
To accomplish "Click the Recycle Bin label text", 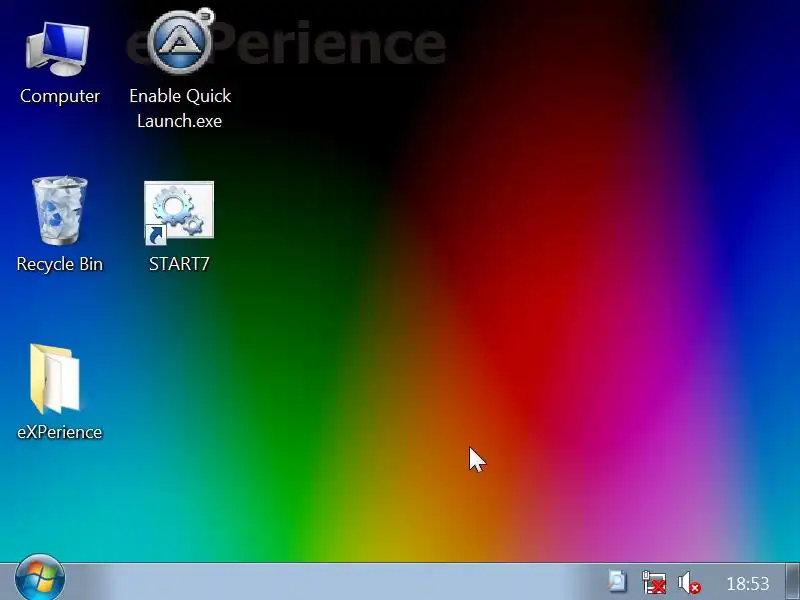I will (60, 264).
